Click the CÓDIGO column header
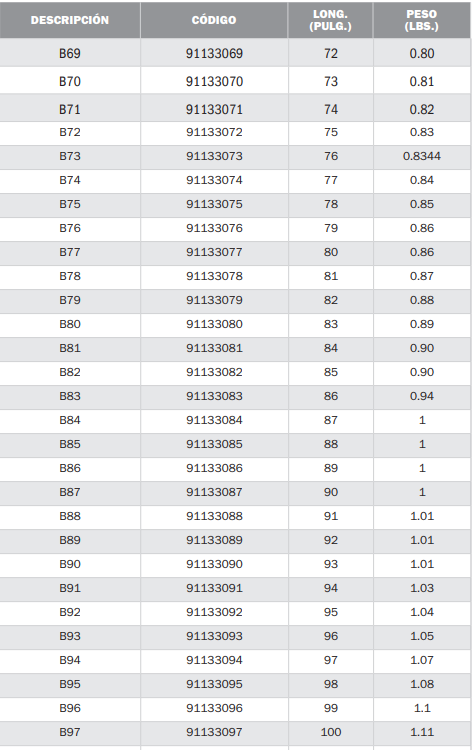473x750 pixels. (x=214, y=20)
